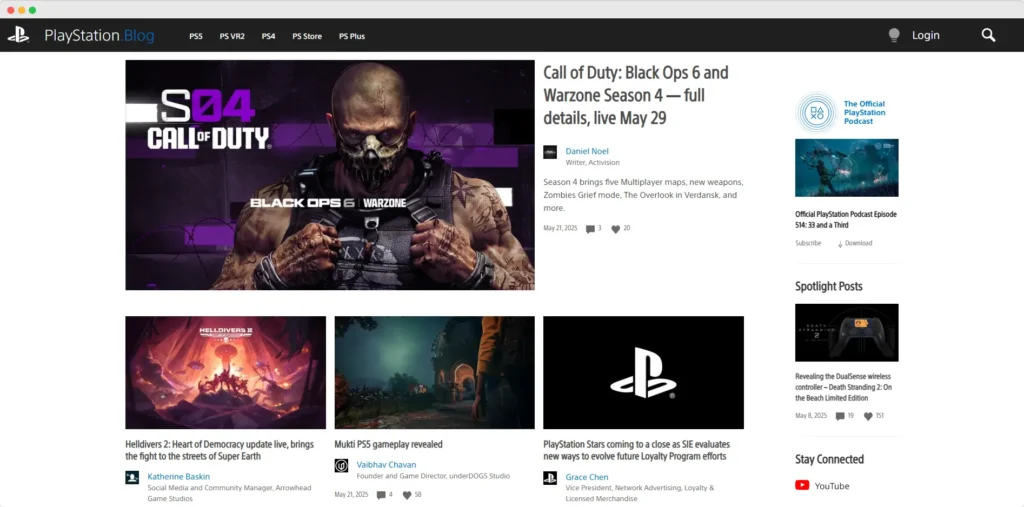Go to PlayStation.Blog home title
The height and width of the screenshot is (507, 1024).
(x=99, y=36)
